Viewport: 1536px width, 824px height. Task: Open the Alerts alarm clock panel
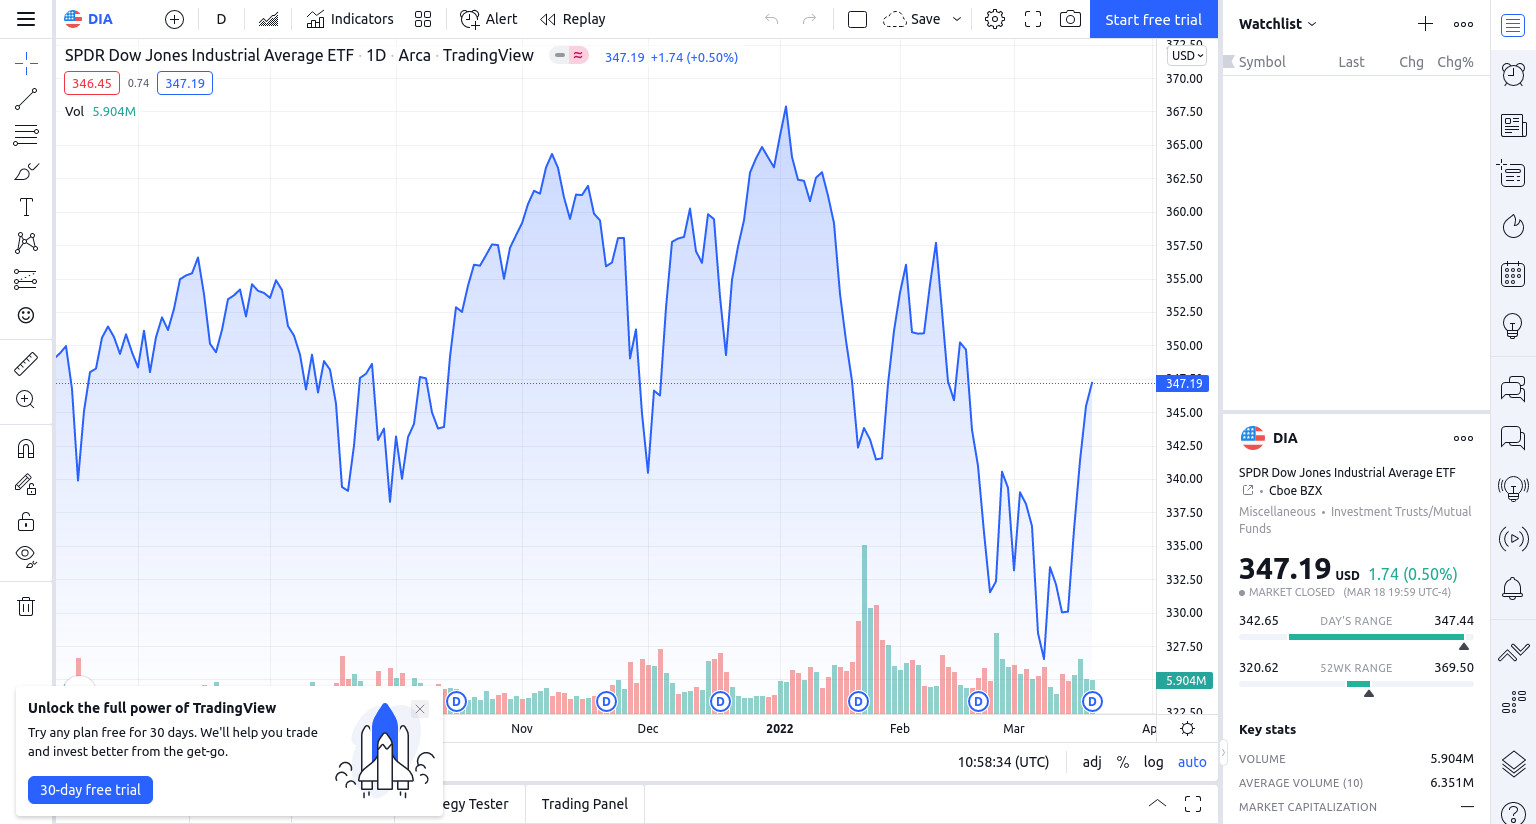[1513, 74]
